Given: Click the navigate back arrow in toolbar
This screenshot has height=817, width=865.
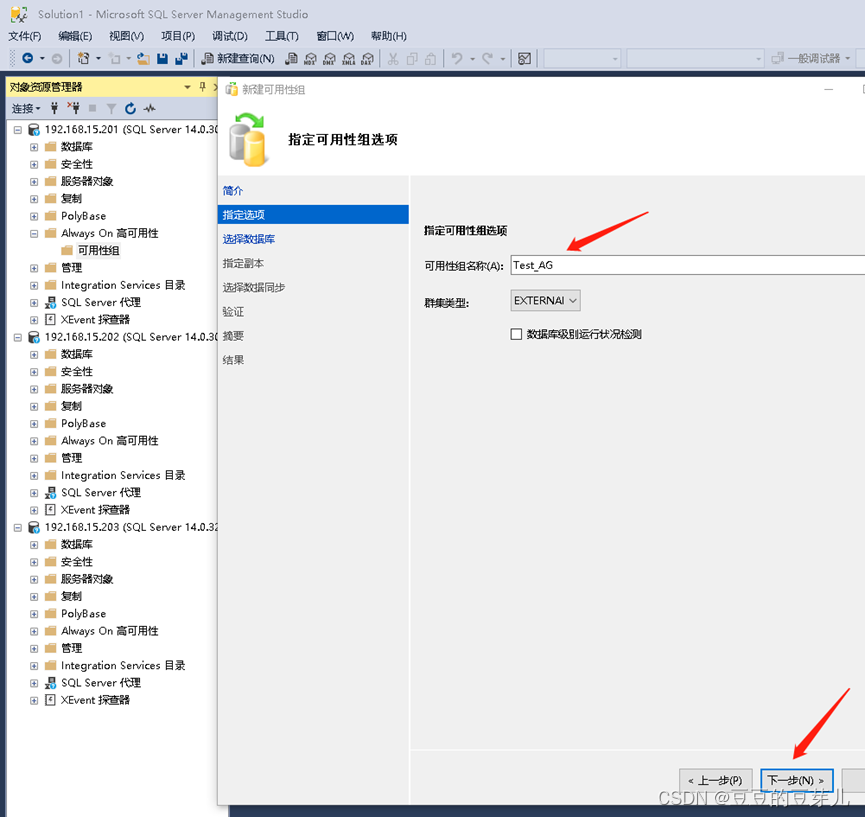Looking at the screenshot, I should [x=28, y=58].
